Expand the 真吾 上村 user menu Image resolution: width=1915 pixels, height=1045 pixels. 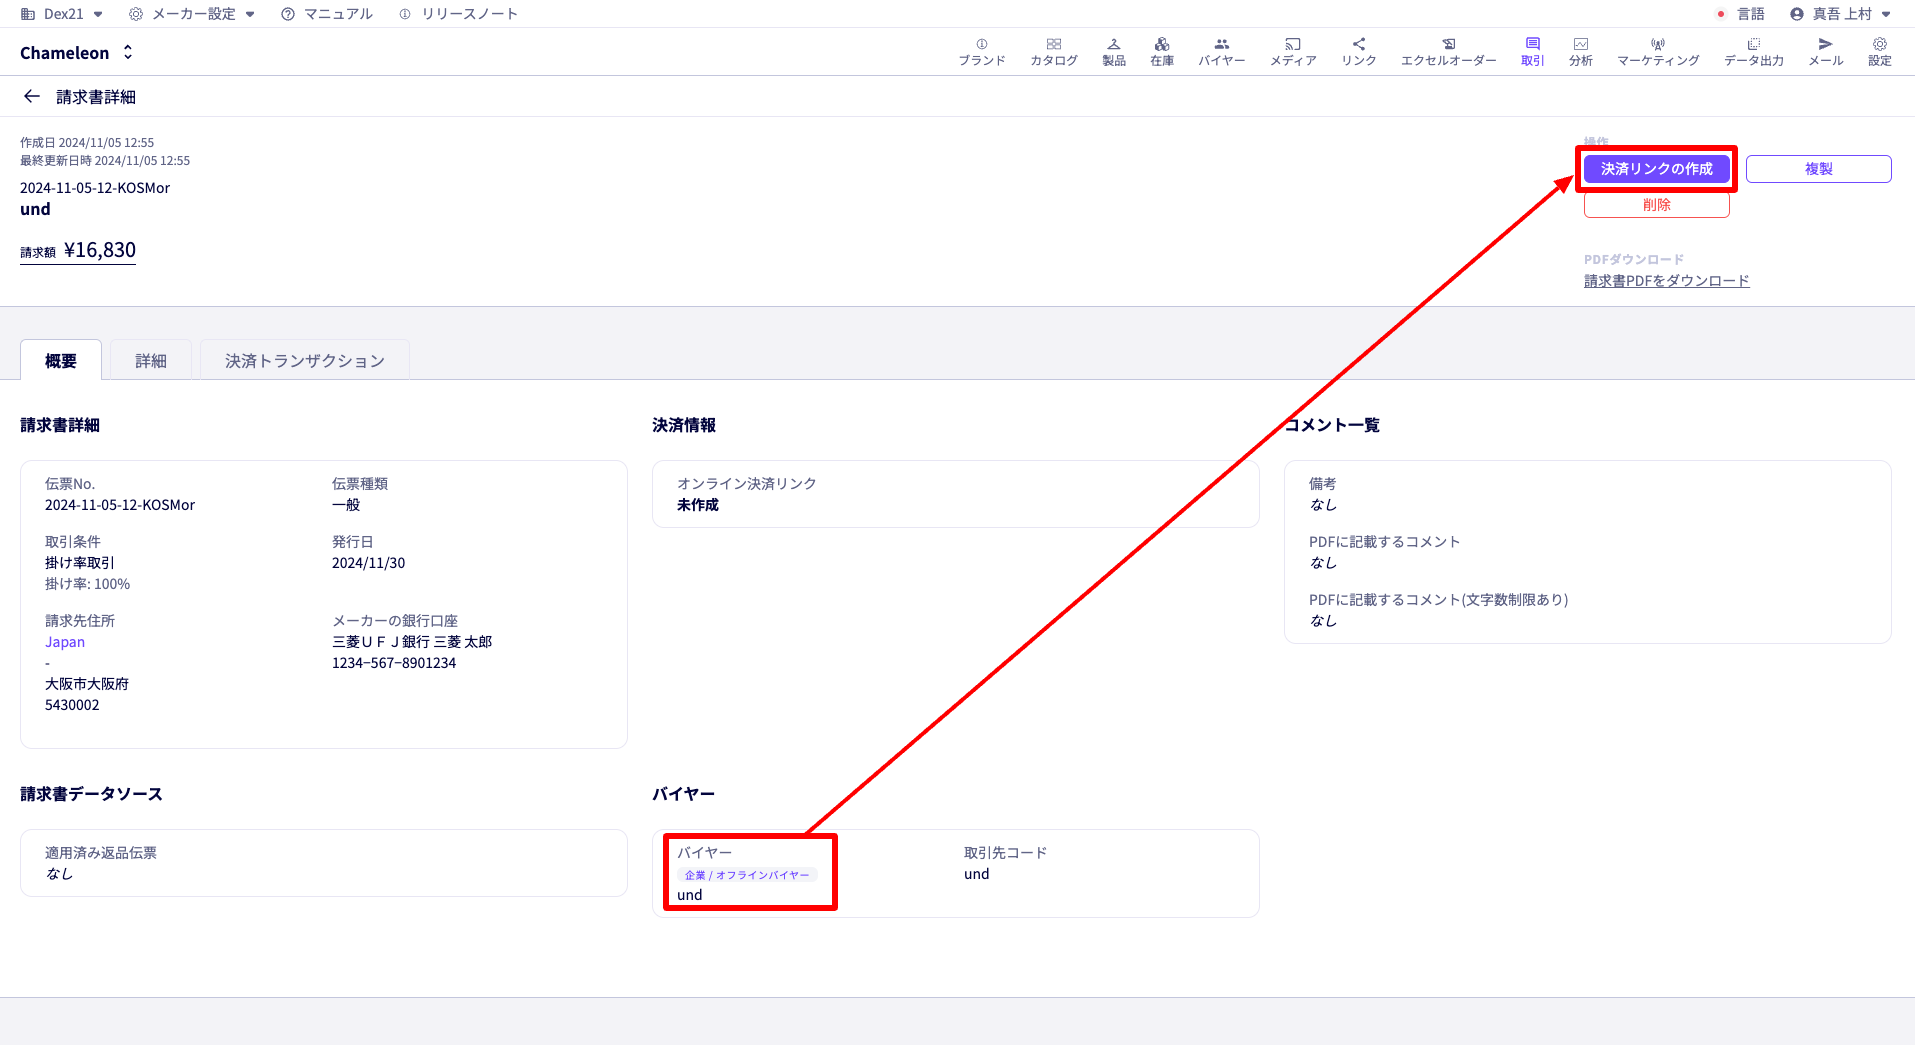pyautogui.click(x=1841, y=14)
